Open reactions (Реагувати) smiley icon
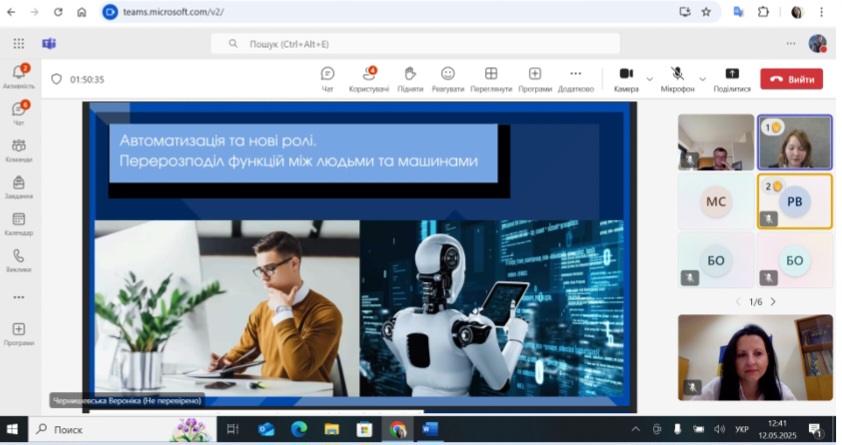842x445 pixels. point(448,74)
